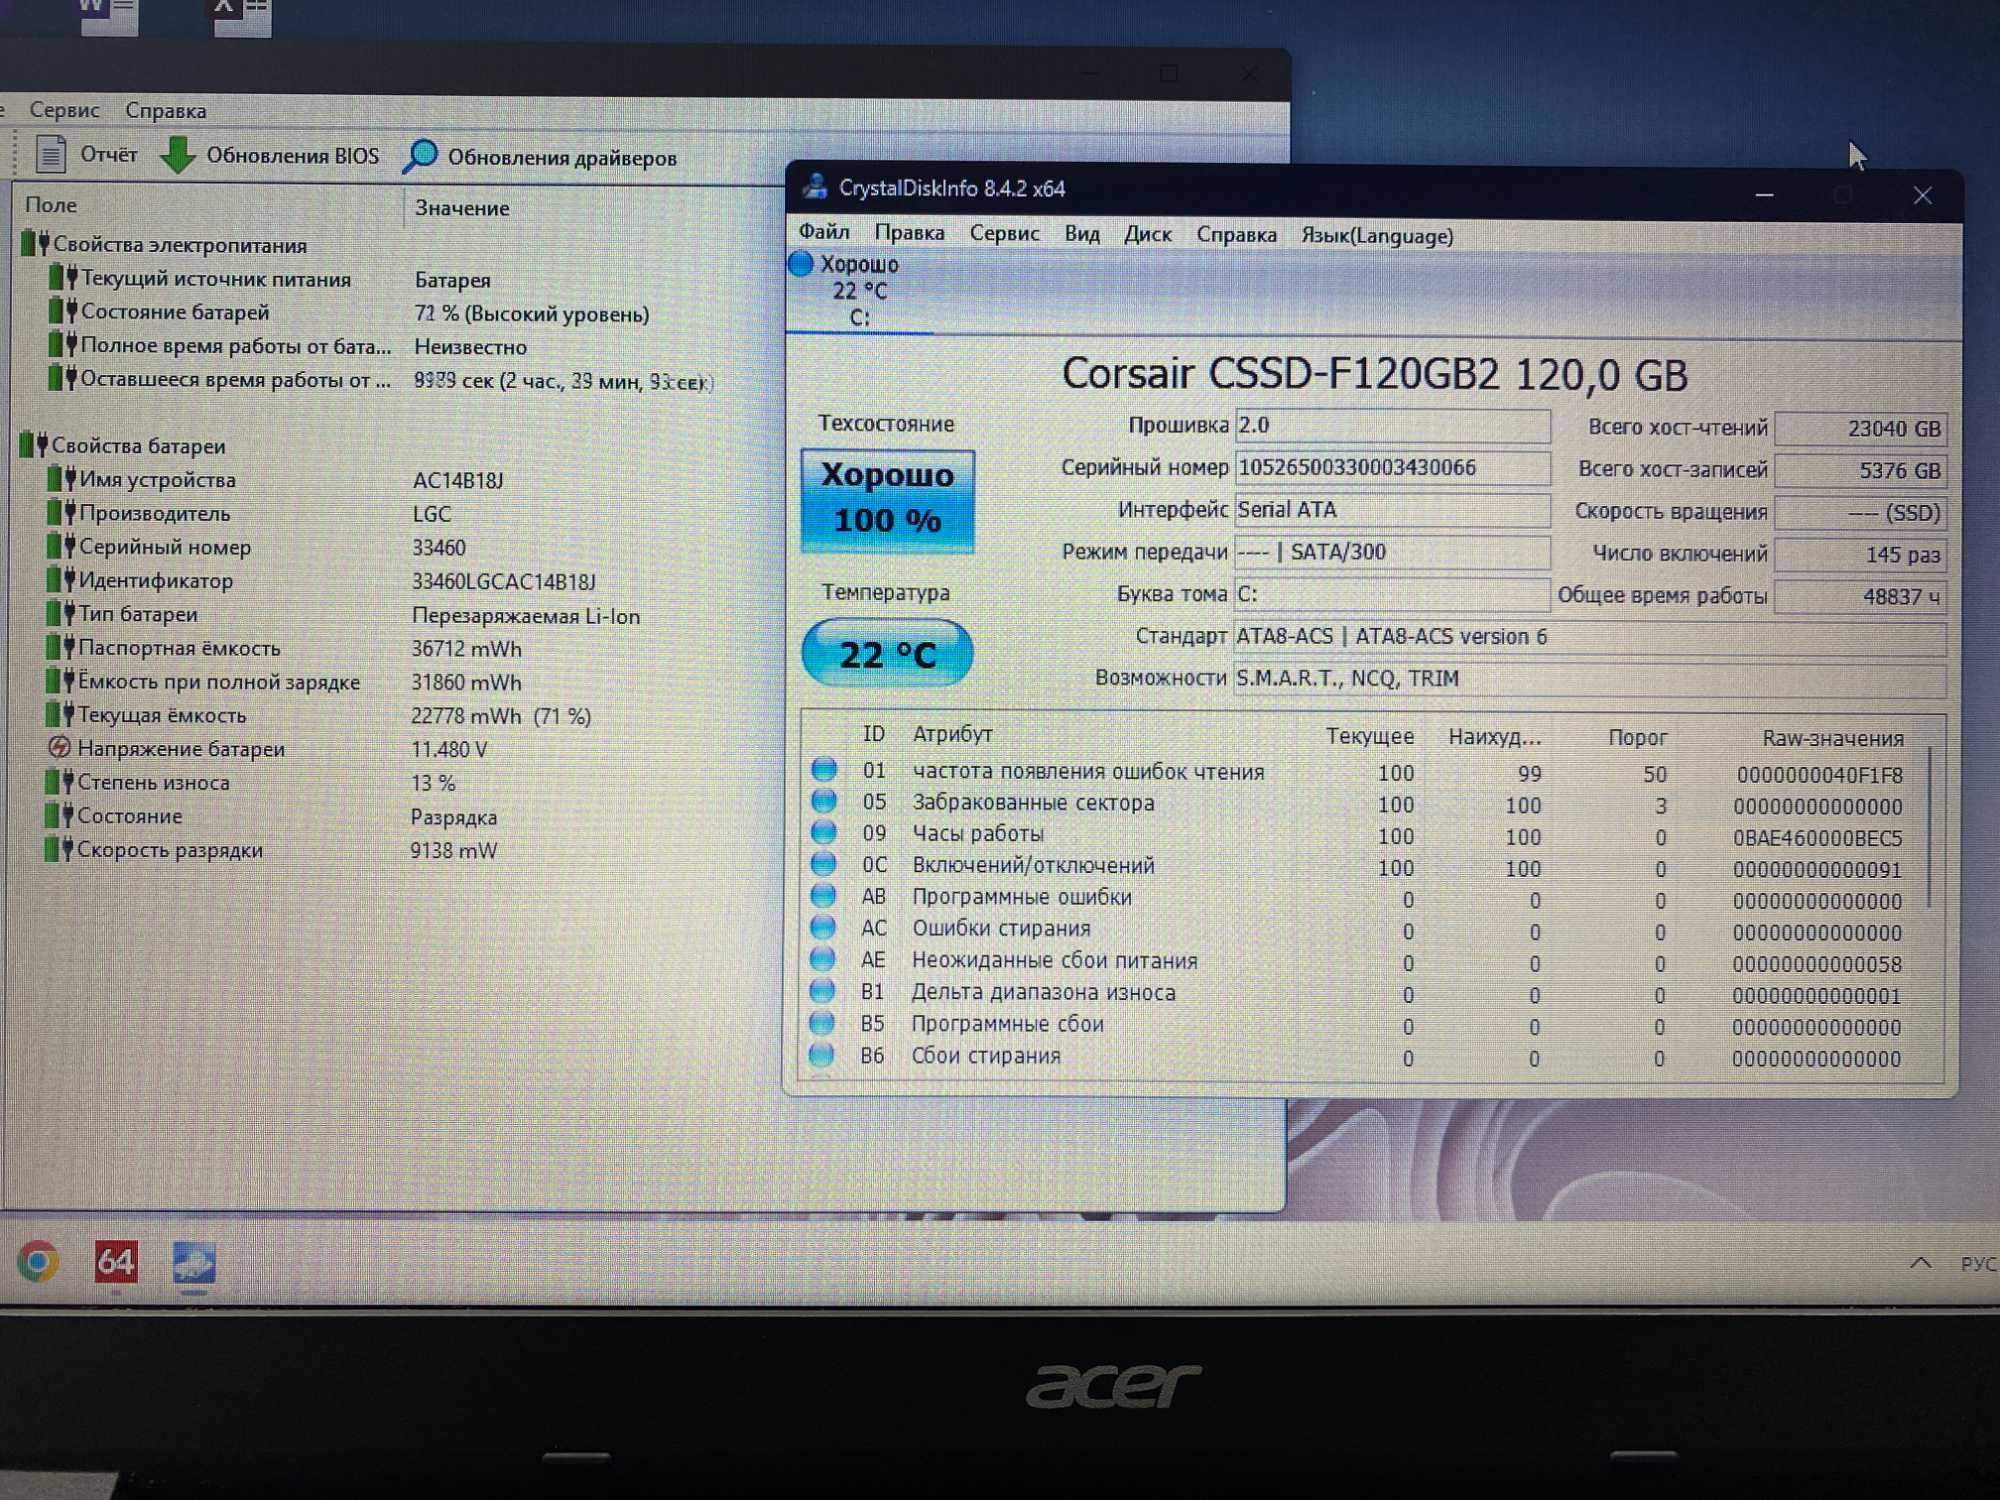Click the blue status icon for attribute B5
This screenshot has width=2000, height=1500.
pos(822,1023)
